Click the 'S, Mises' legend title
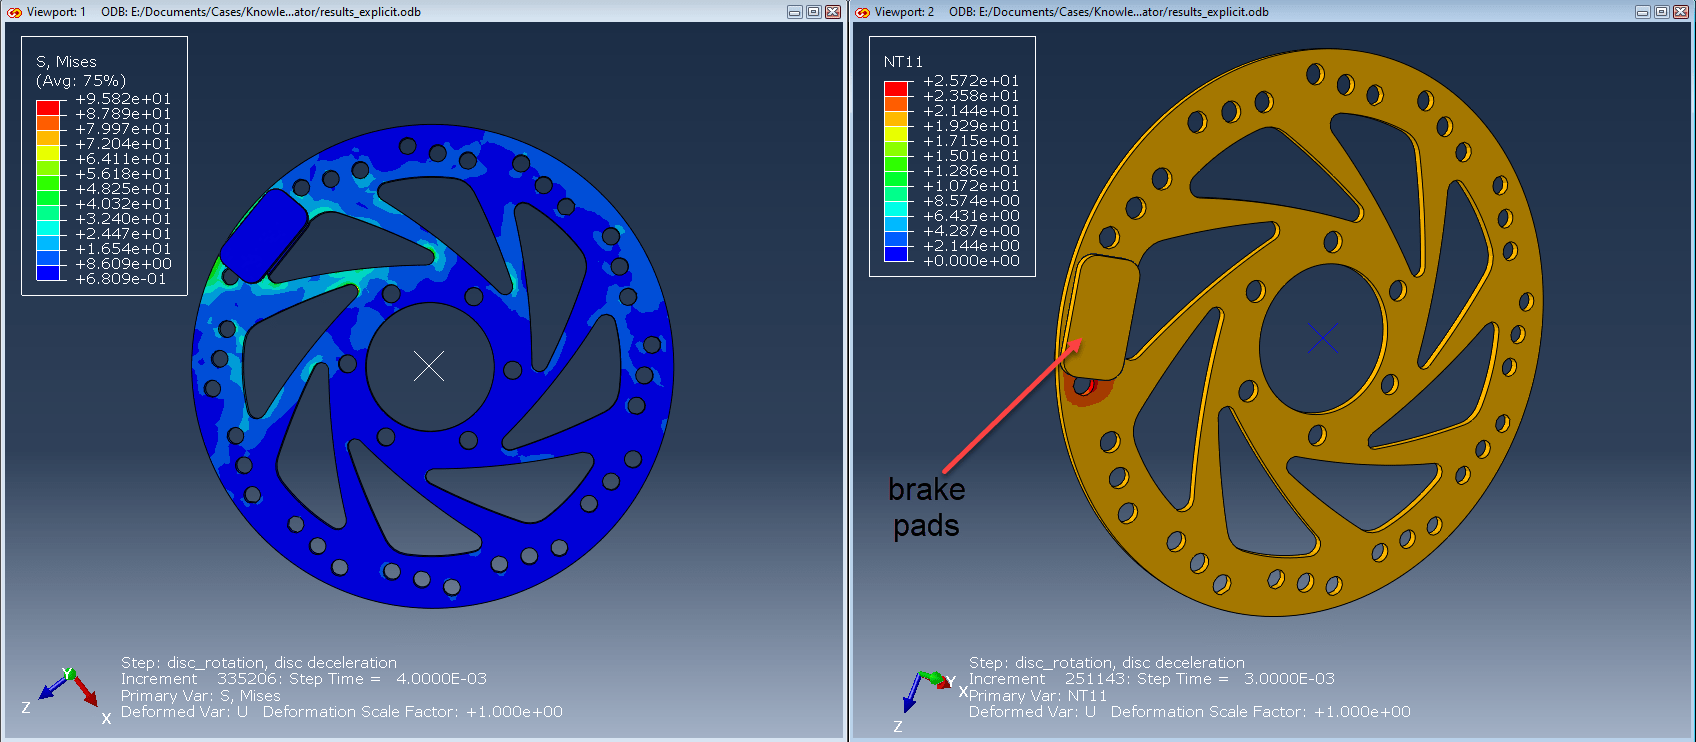 [66, 62]
